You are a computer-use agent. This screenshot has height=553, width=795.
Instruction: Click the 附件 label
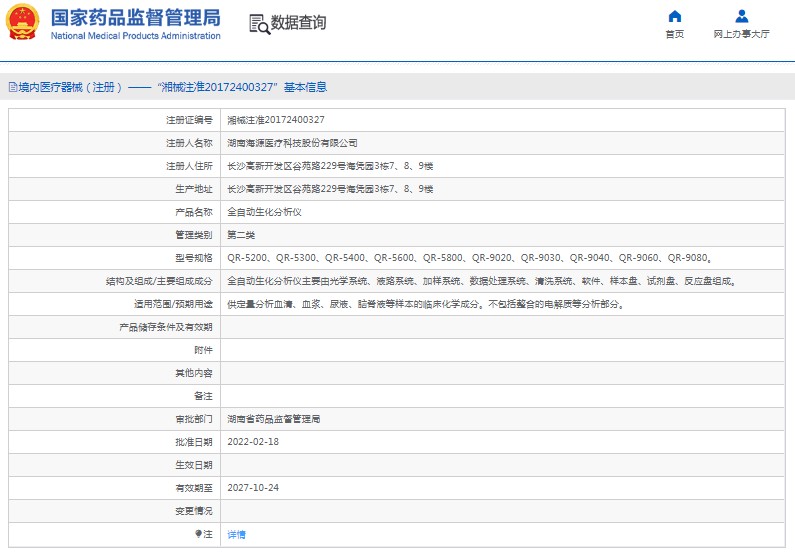point(203,350)
